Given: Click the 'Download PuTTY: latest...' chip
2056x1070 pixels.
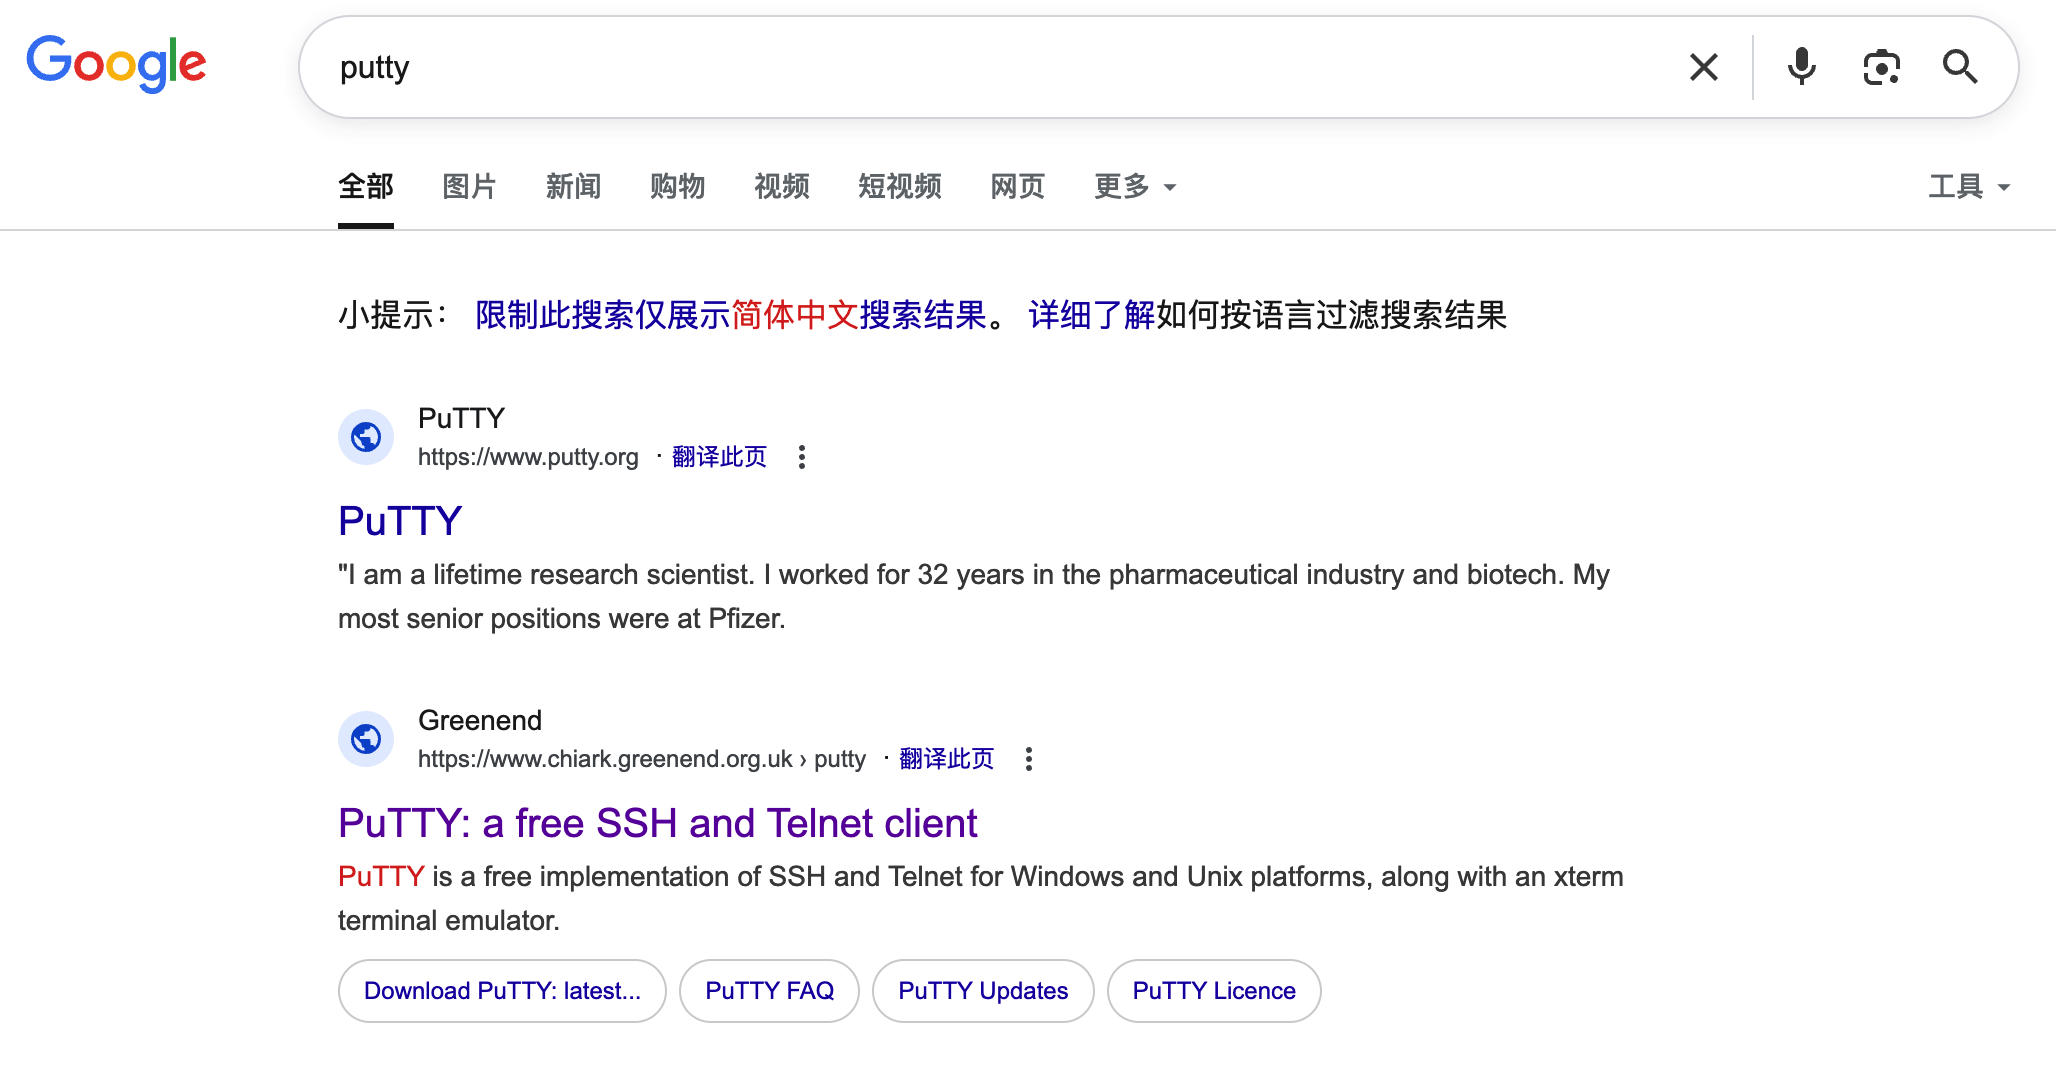Looking at the screenshot, I should coord(502,991).
